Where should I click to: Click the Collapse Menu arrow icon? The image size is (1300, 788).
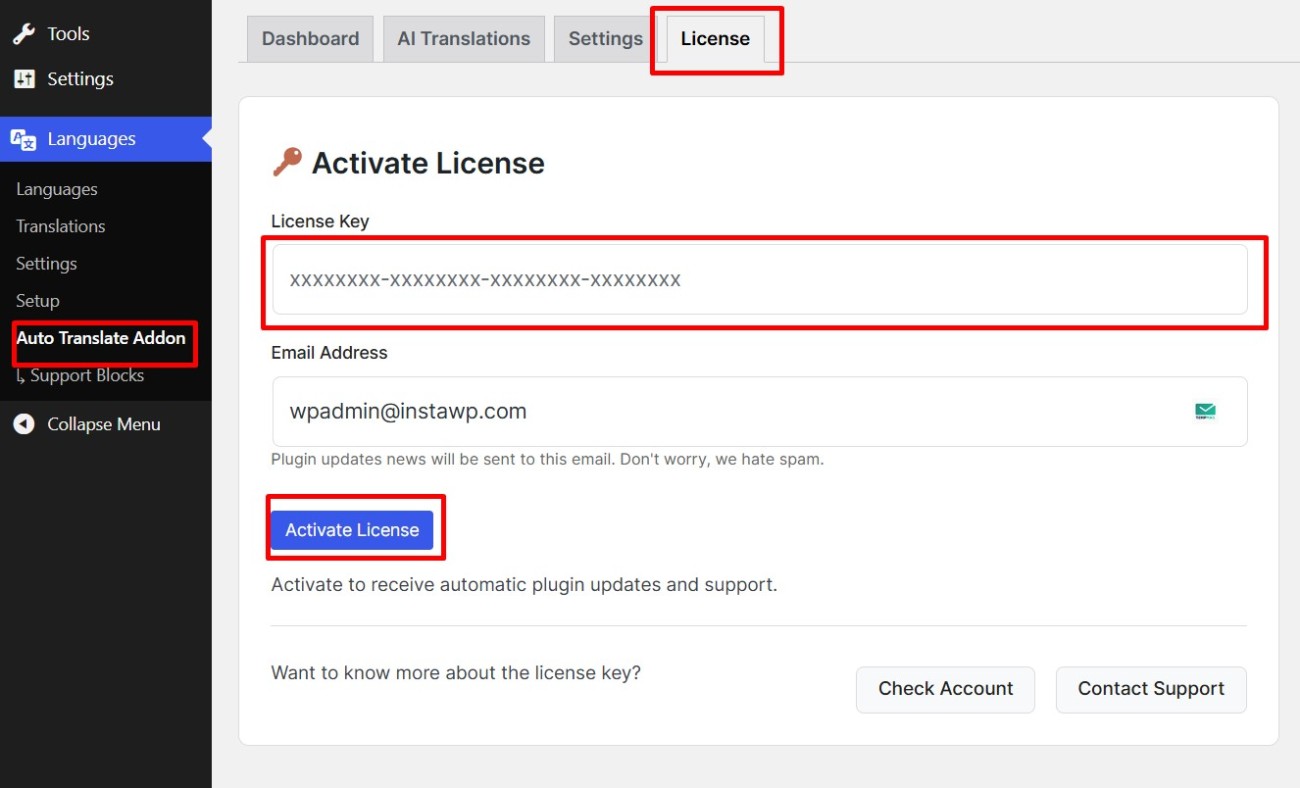coord(24,424)
